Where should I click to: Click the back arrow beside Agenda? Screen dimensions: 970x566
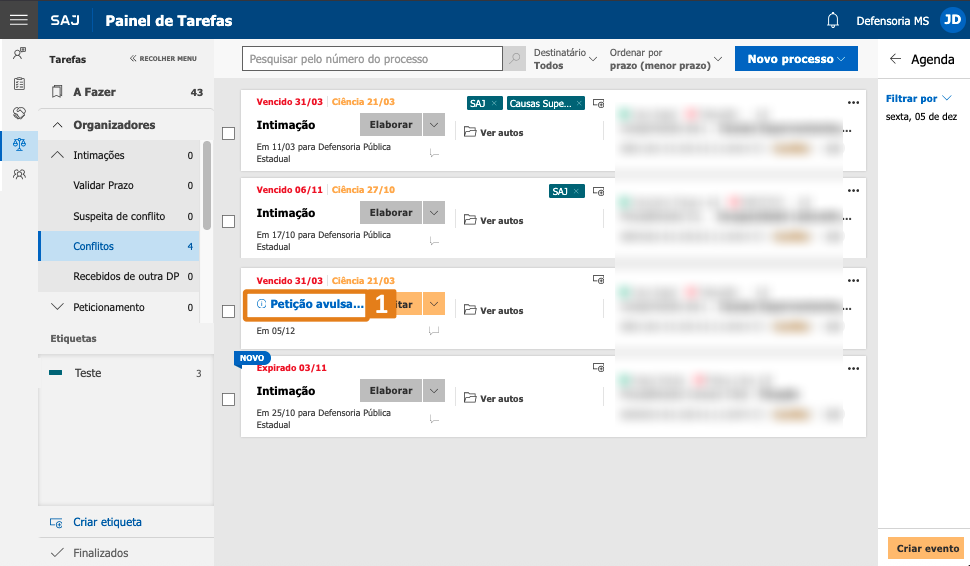(895, 59)
